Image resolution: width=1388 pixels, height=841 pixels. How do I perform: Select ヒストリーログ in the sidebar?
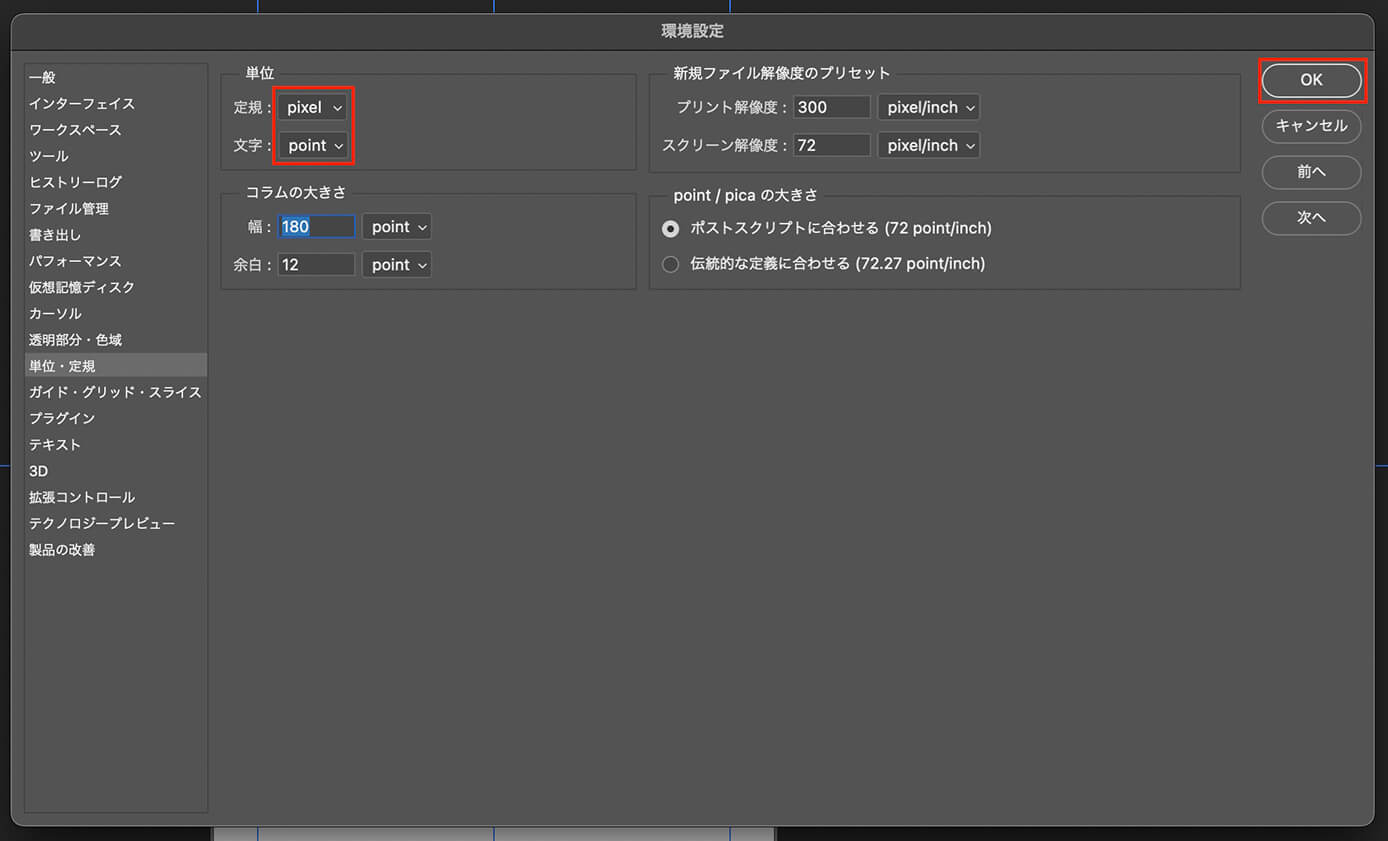click(x=116, y=182)
